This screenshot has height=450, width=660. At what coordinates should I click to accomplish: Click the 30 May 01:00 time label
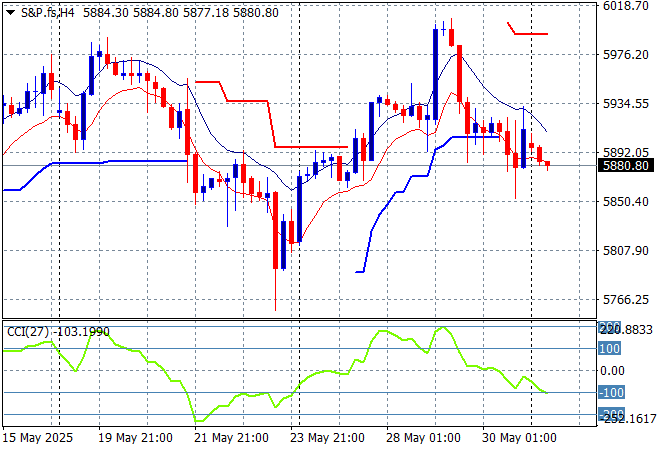click(x=520, y=437)
